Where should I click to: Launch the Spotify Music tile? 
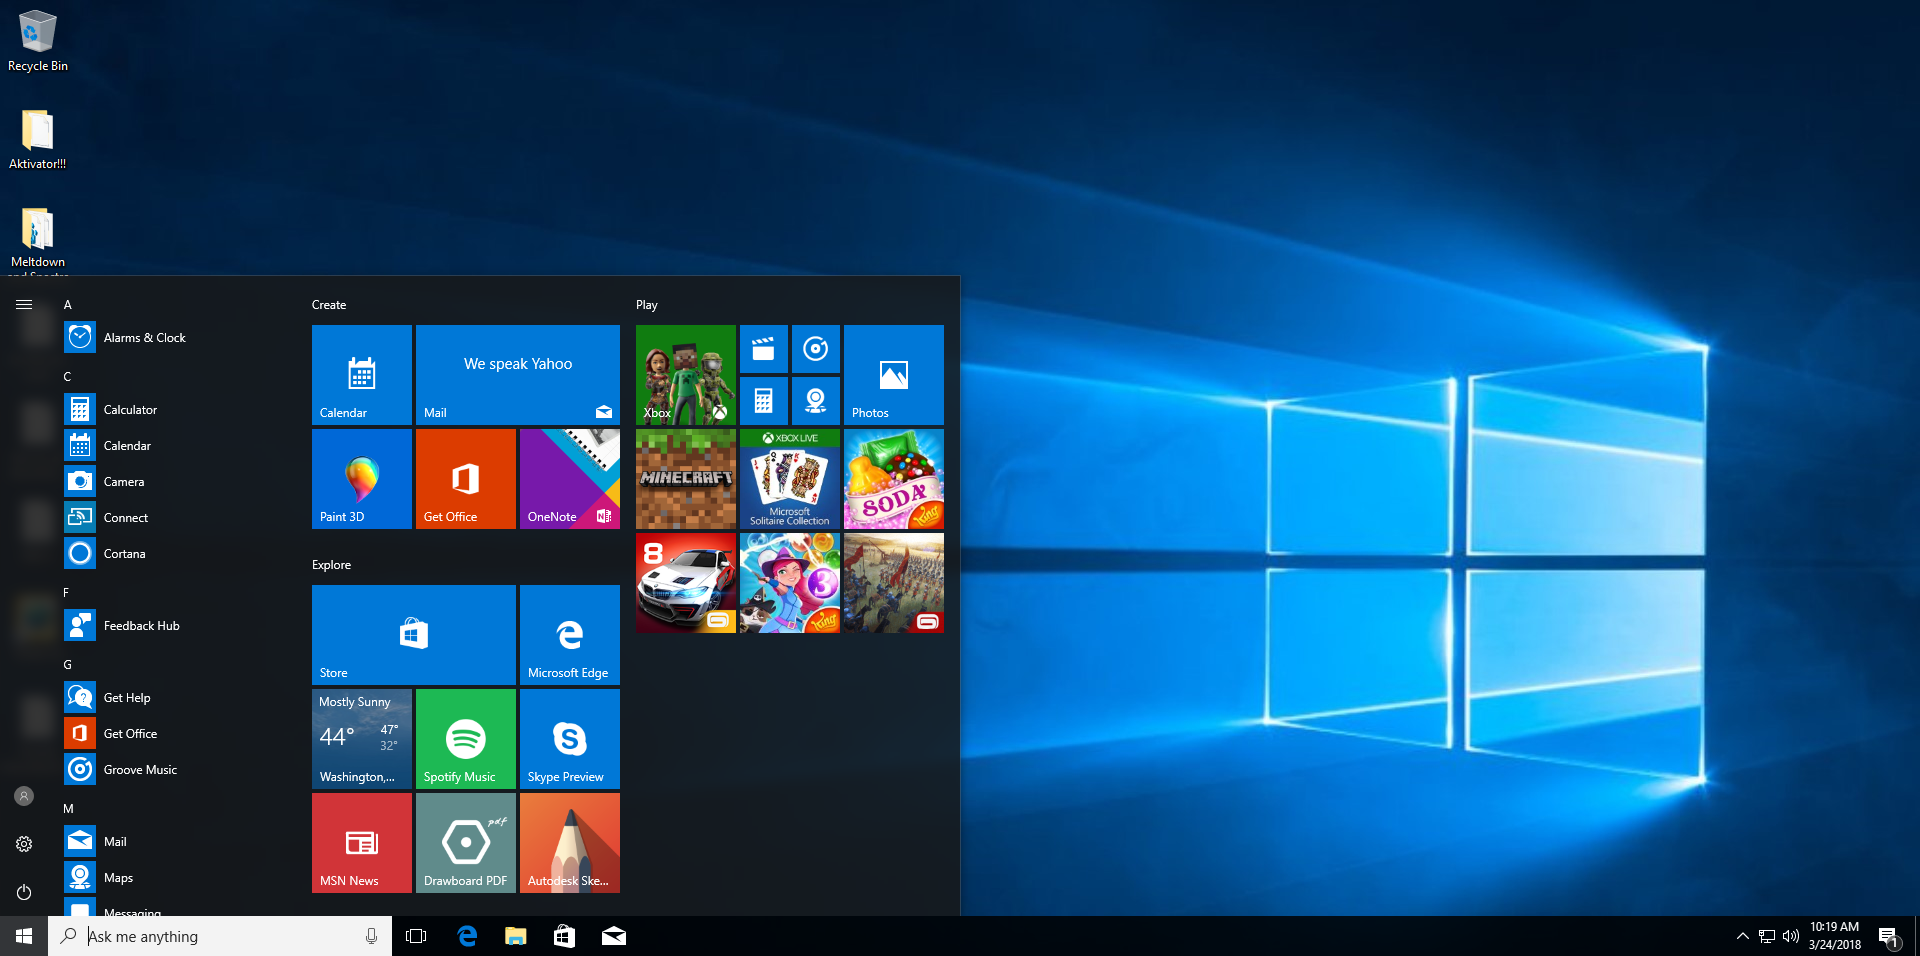click(466, 739)
